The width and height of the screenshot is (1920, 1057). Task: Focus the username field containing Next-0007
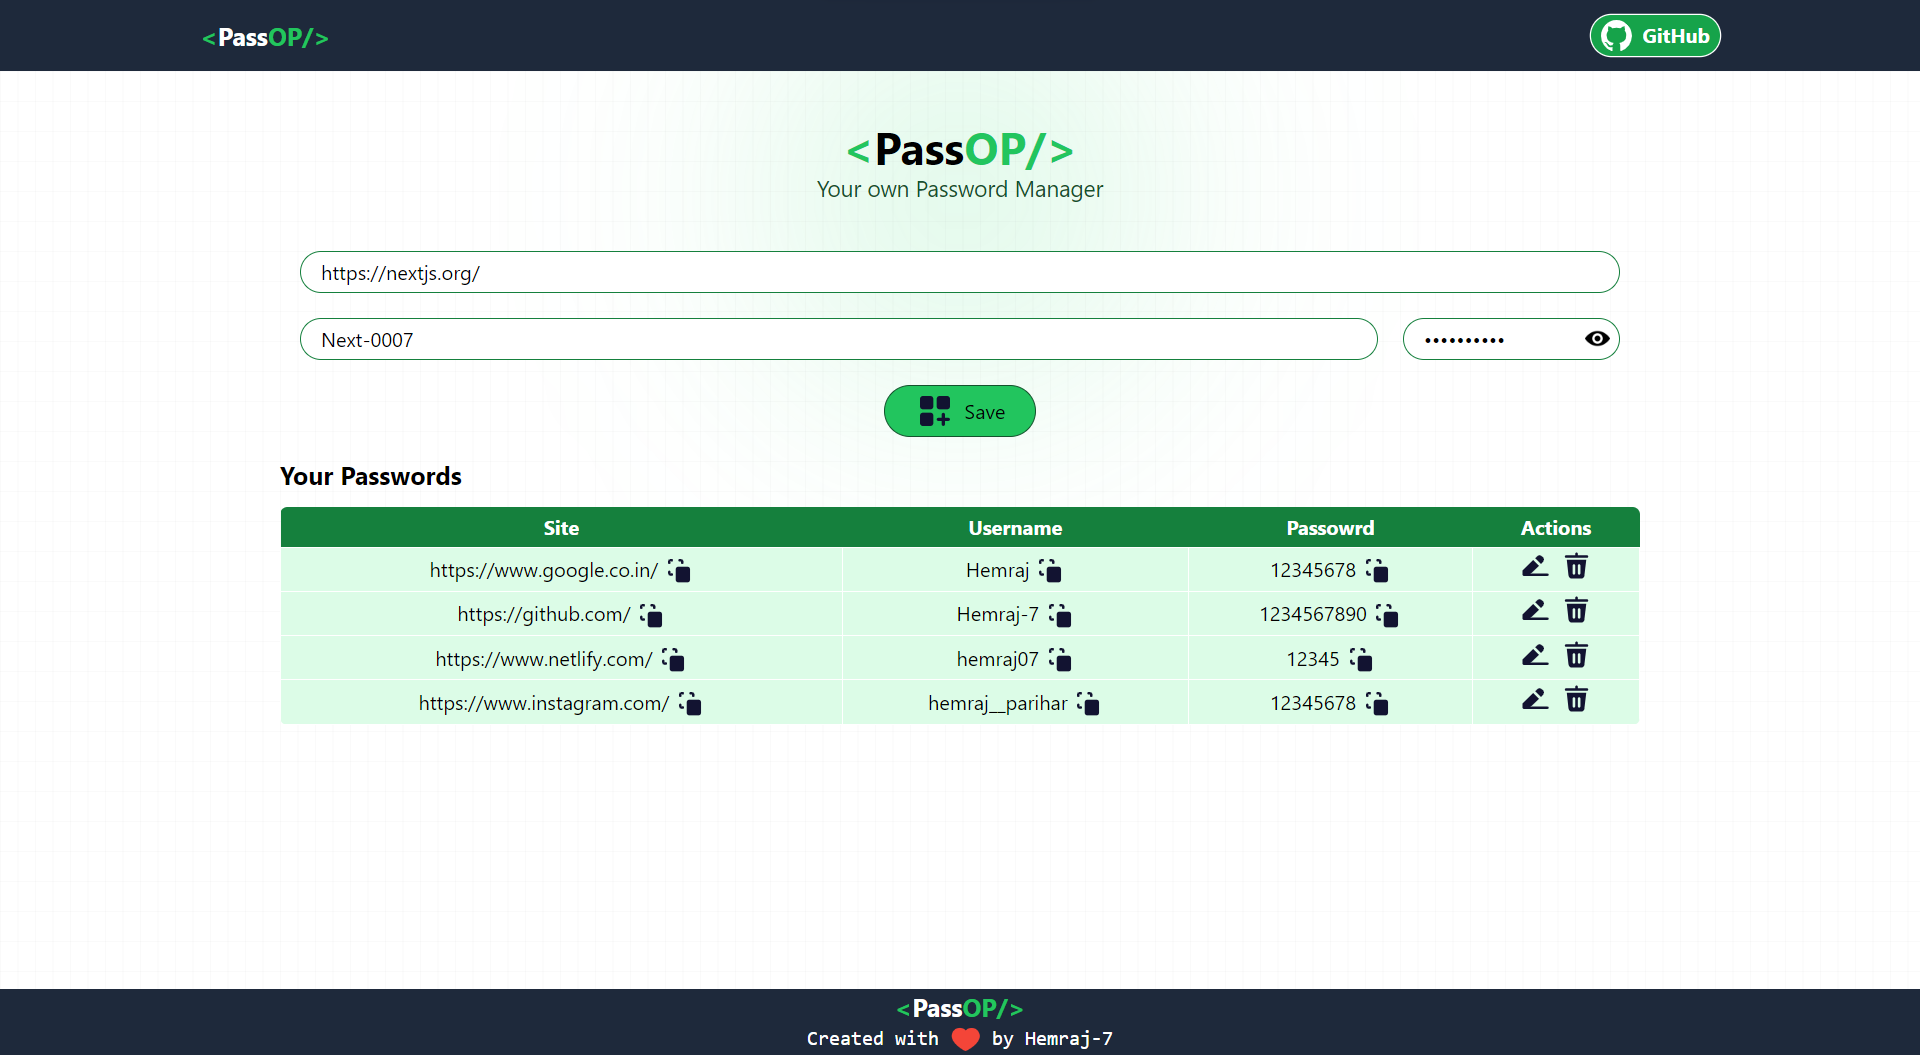click(x=839, y=339)
